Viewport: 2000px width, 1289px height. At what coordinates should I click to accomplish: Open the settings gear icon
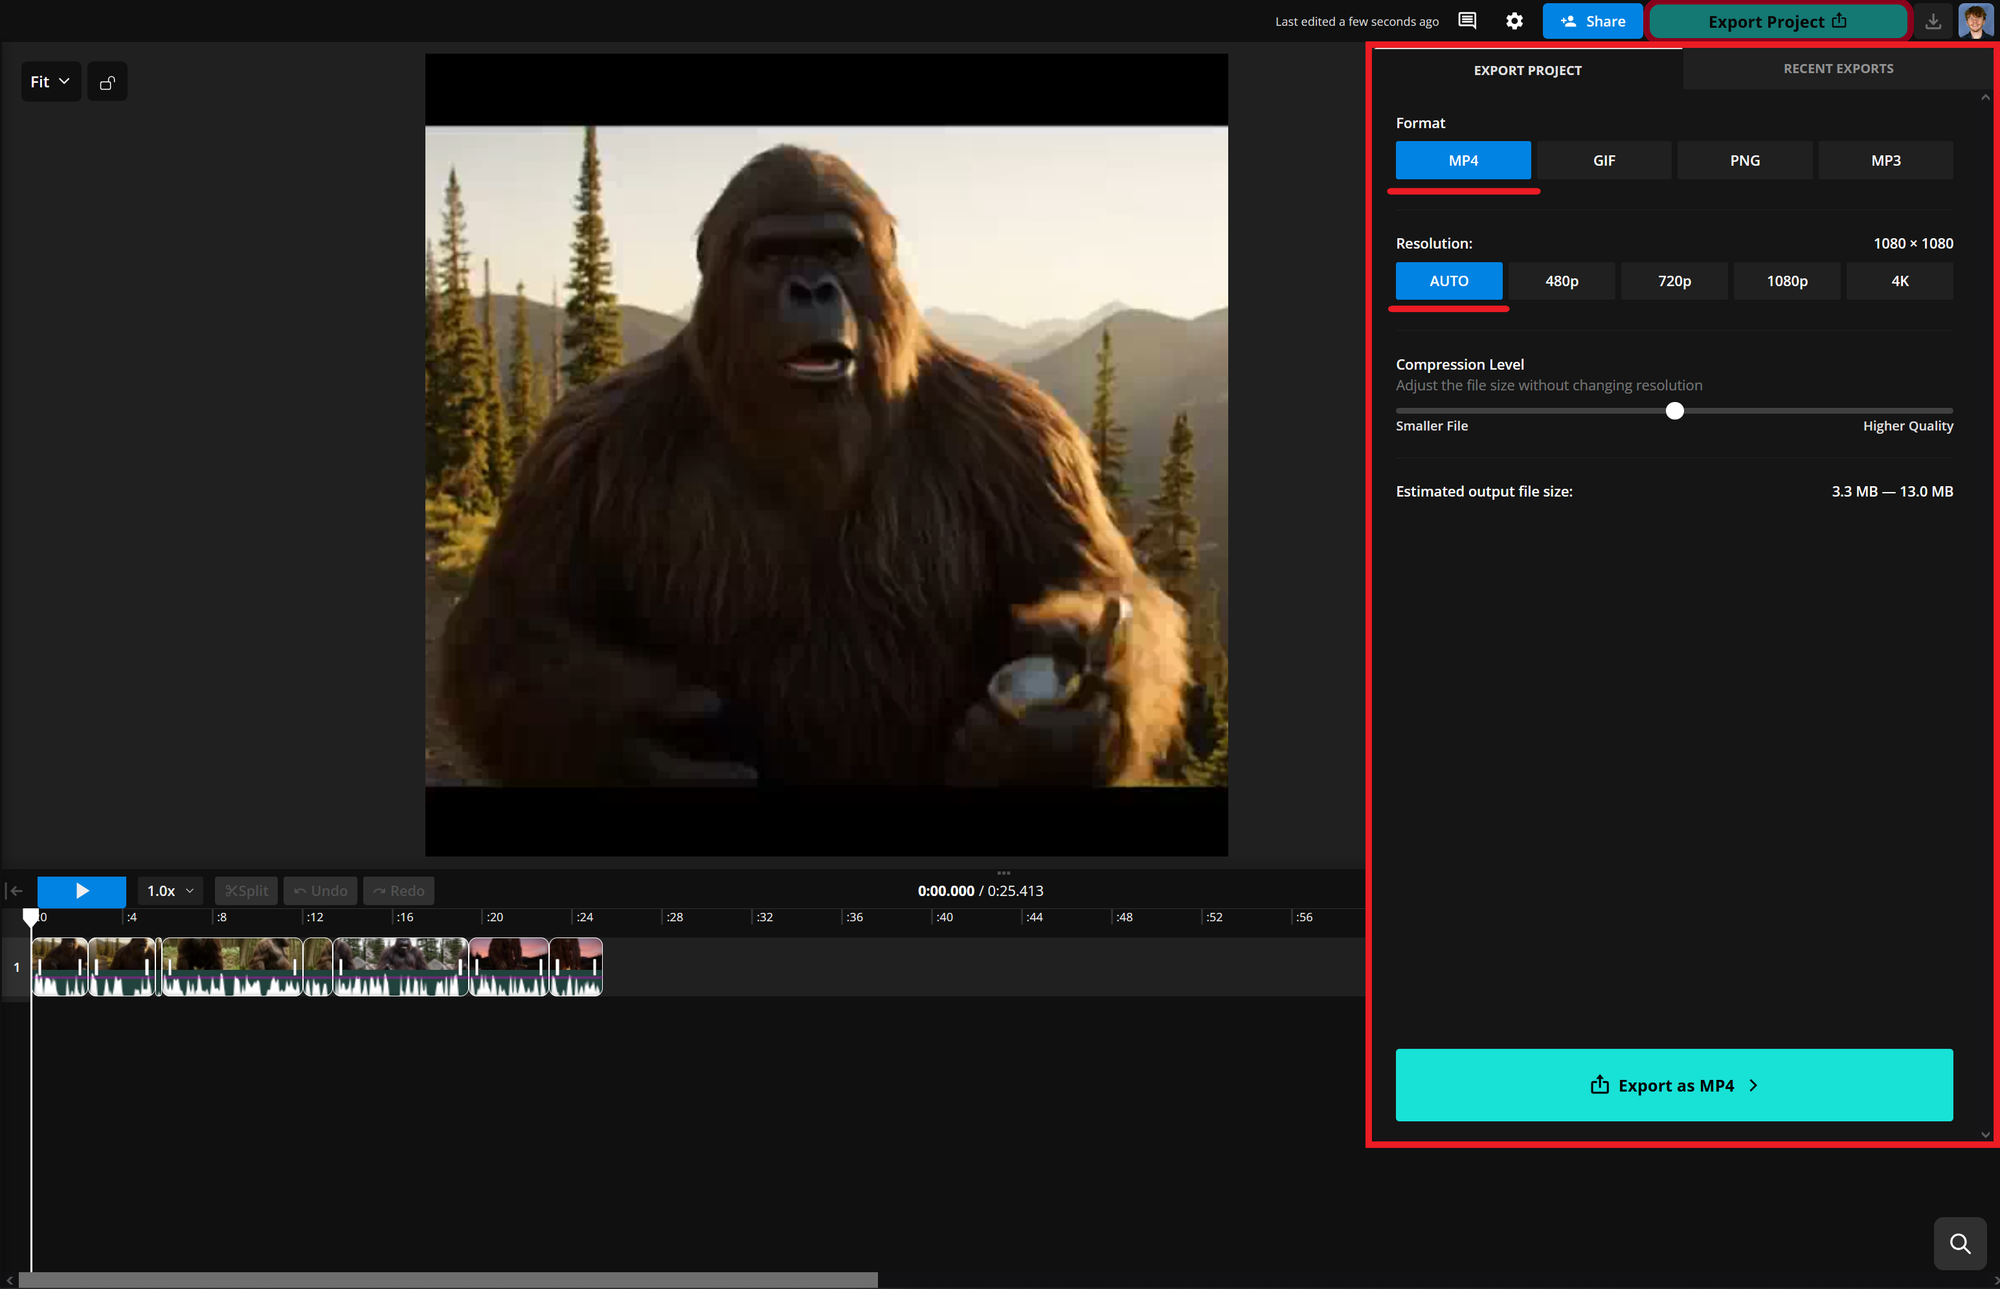(1515, 20)
